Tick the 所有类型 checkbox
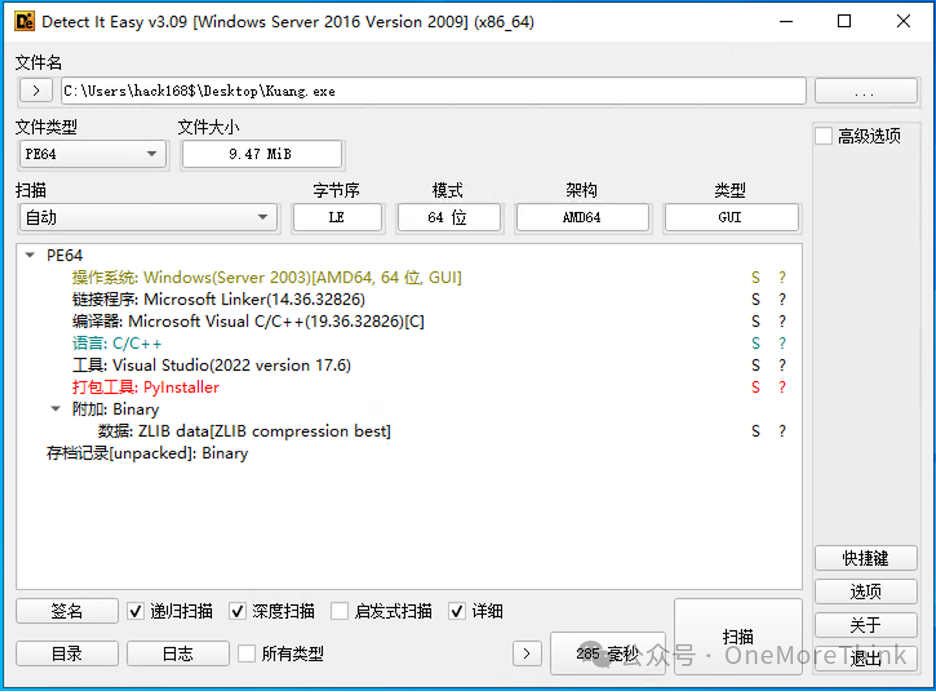 (x=247, y=653)
